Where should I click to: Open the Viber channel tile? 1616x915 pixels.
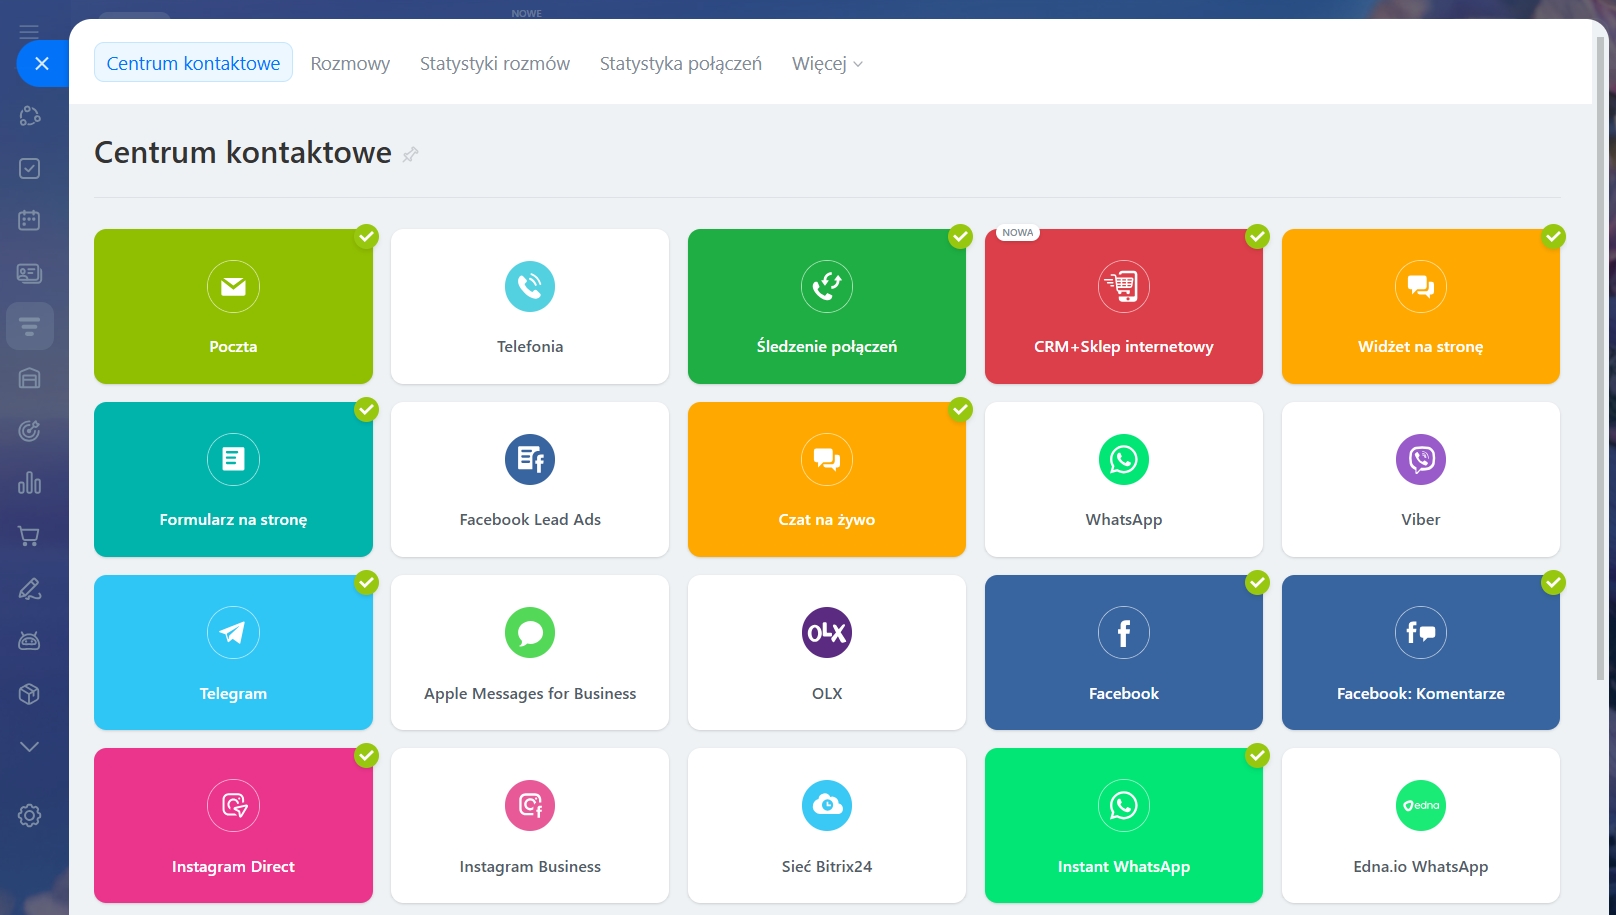[1421, 479]
